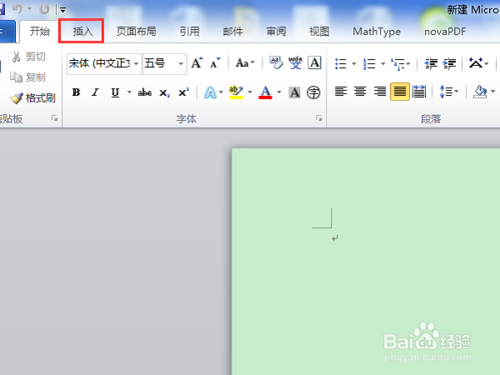
Task: Open the MathType tab
Action: 377,32
